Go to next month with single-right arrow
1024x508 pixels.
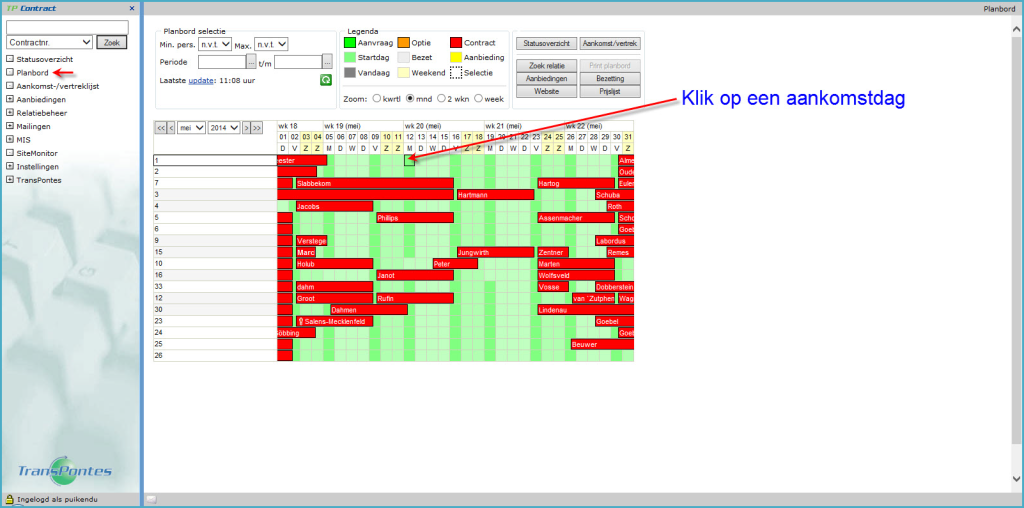(244, 128)
